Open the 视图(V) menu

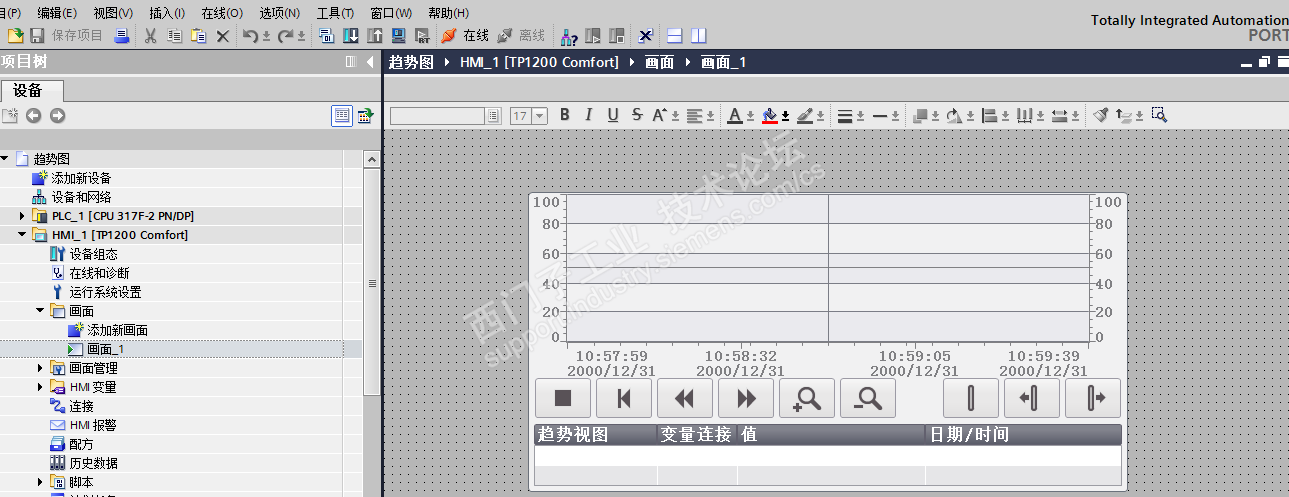point(113,13)
